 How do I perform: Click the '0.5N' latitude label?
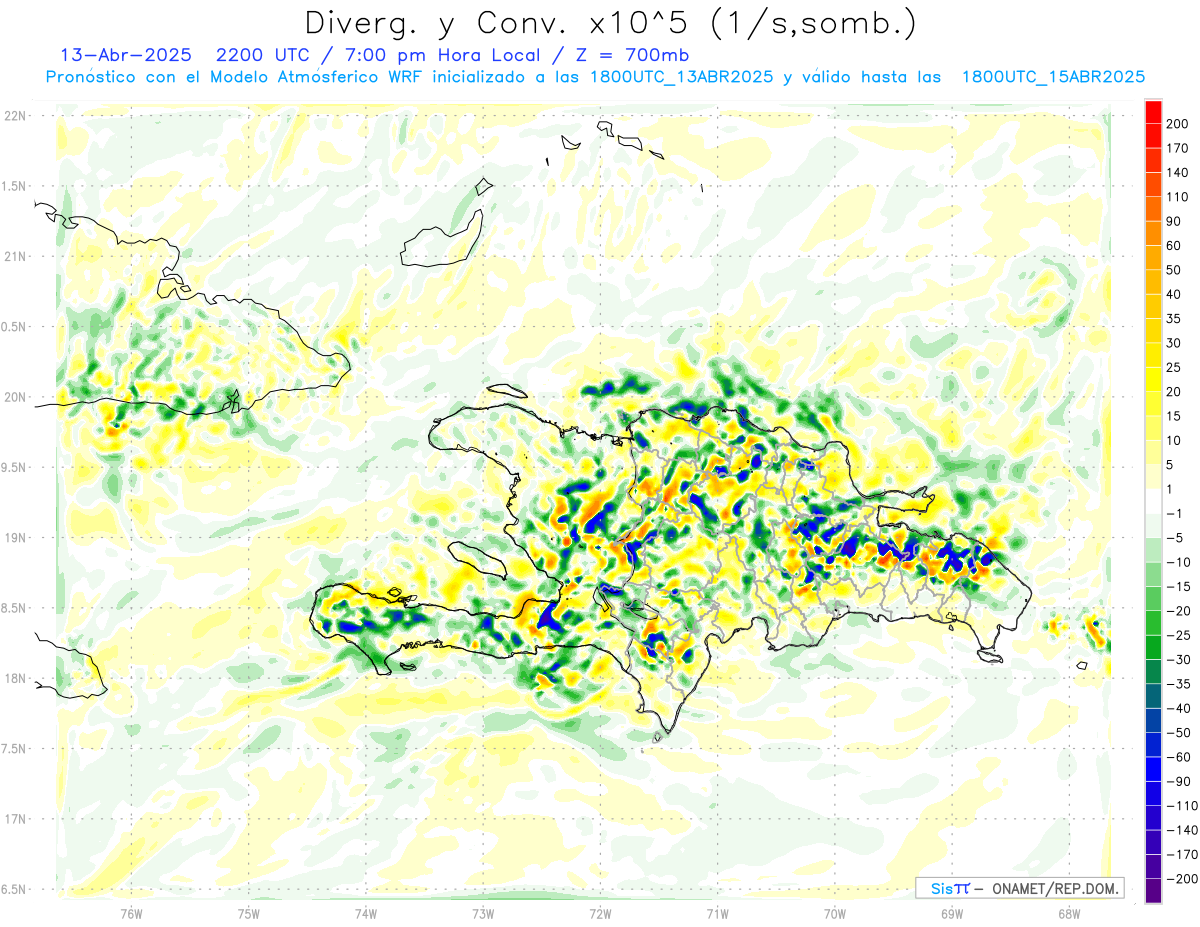pos(14,327)
